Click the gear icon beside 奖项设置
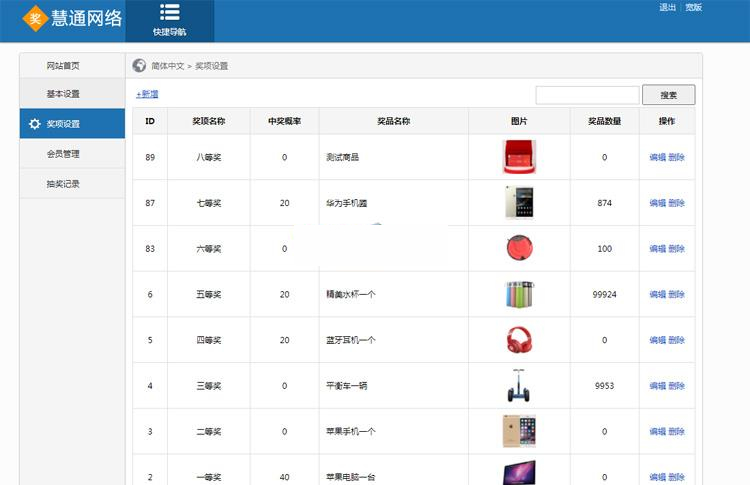 tap(35, 124)
